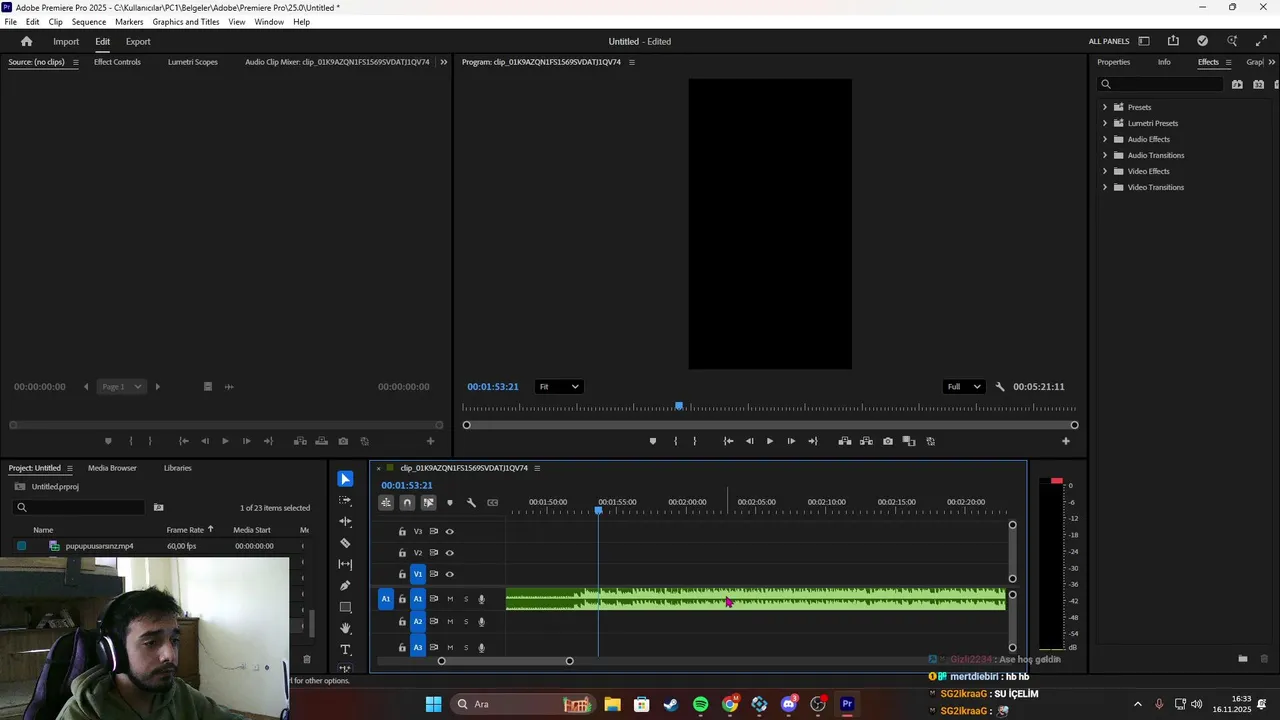Select the Hand tool

click(345, 628)
